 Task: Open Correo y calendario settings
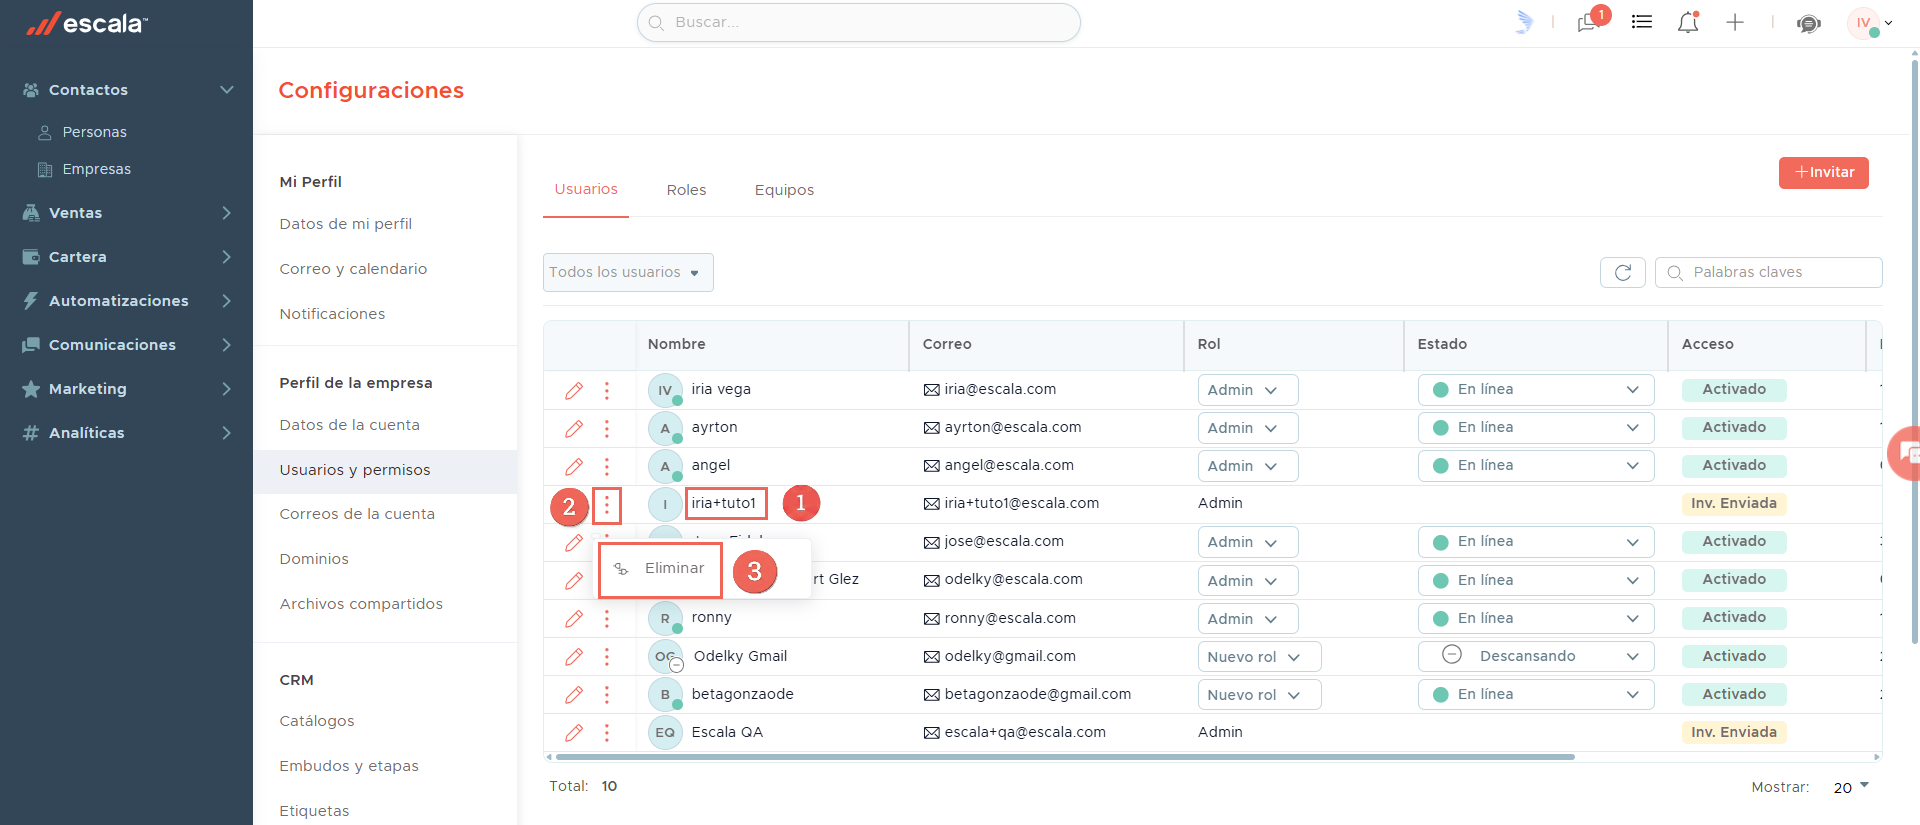pyautogui.click(x=353, y=269)
